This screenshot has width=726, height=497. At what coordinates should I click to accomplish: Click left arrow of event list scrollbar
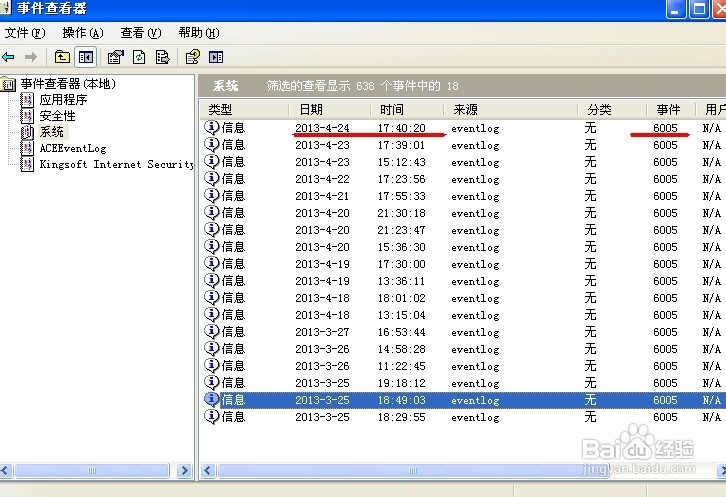tap(207, 471)
